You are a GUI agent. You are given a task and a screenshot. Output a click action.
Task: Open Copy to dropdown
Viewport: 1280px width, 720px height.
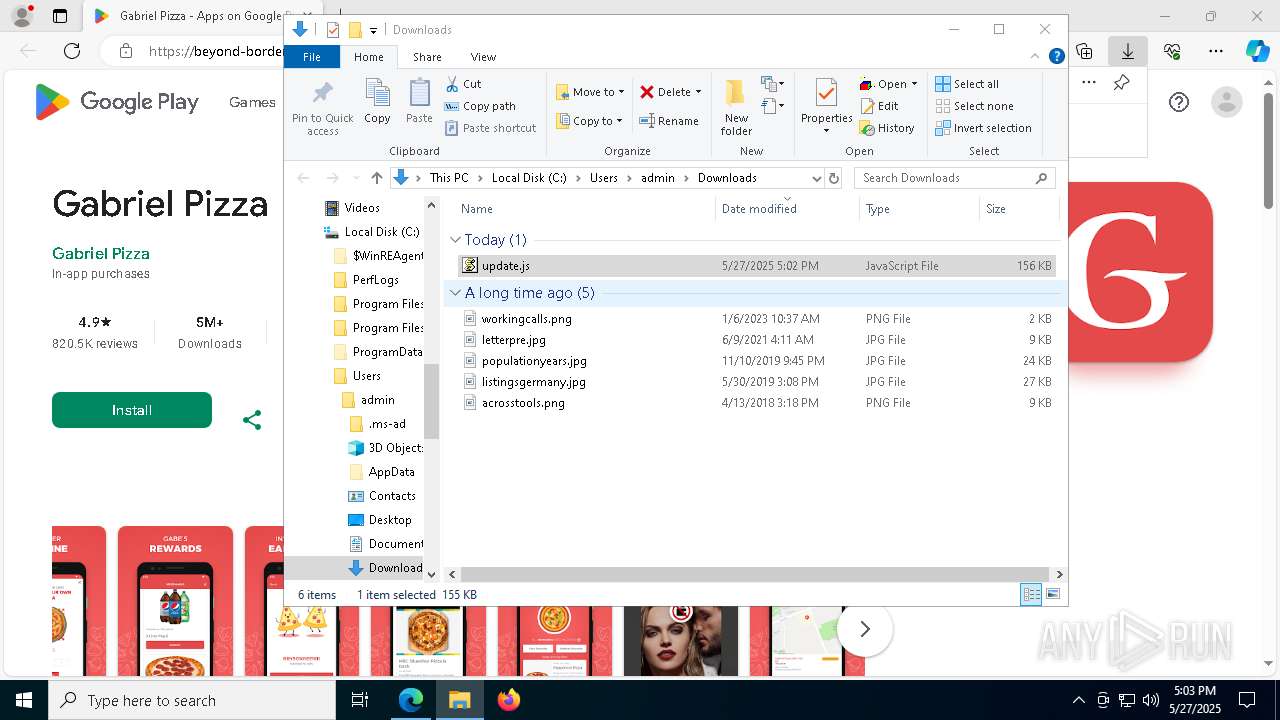tap(590, 121)
